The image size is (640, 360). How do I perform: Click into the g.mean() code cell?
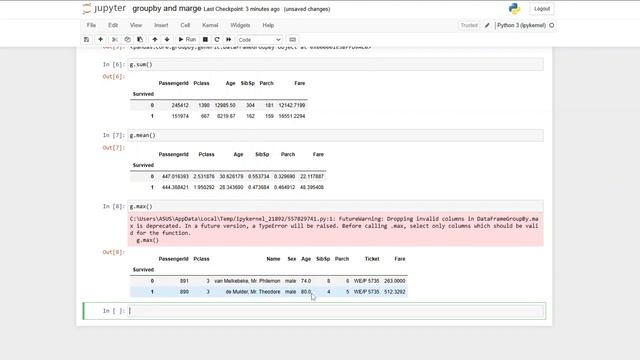[x=336, y=136]
